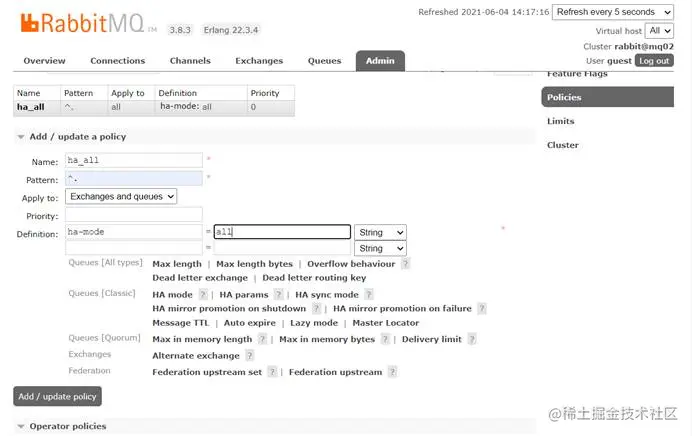Image resolution: width=692 pixels, height=436 pixels.
Task: Open type dropdown for empty definition row
Action: (380, 248)
